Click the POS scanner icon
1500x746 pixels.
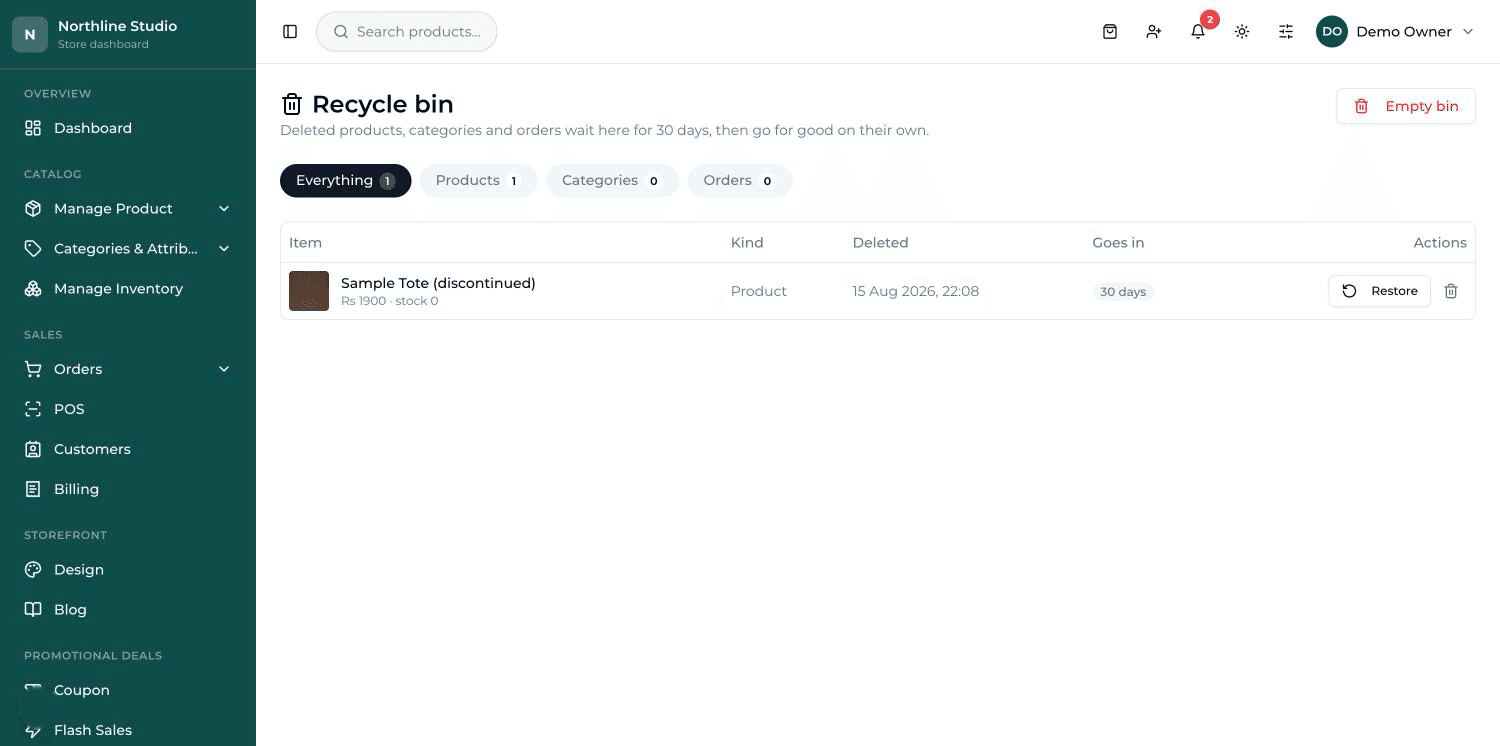33,409
